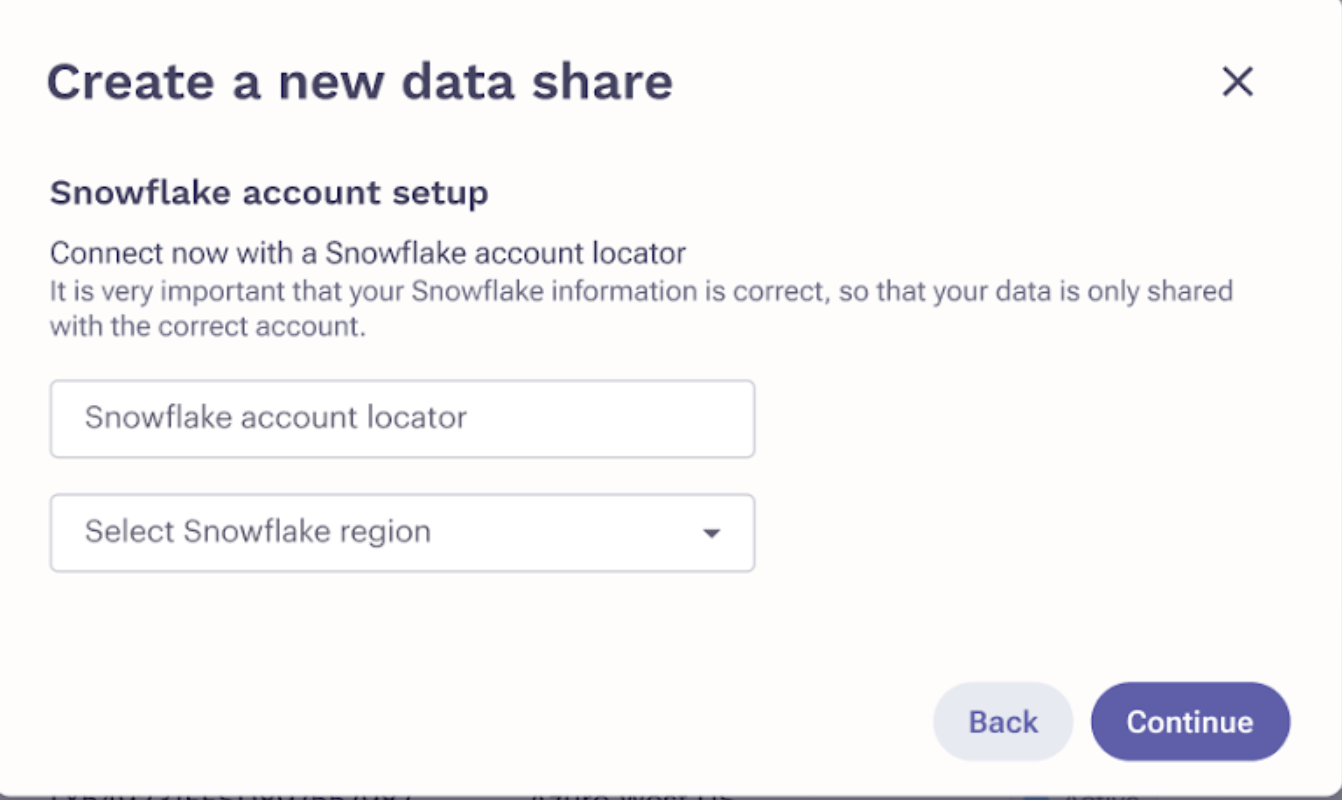Viewport: 1342px width, 800px height.
Task: Click the purple Continue button
Action: (1190, 722)
